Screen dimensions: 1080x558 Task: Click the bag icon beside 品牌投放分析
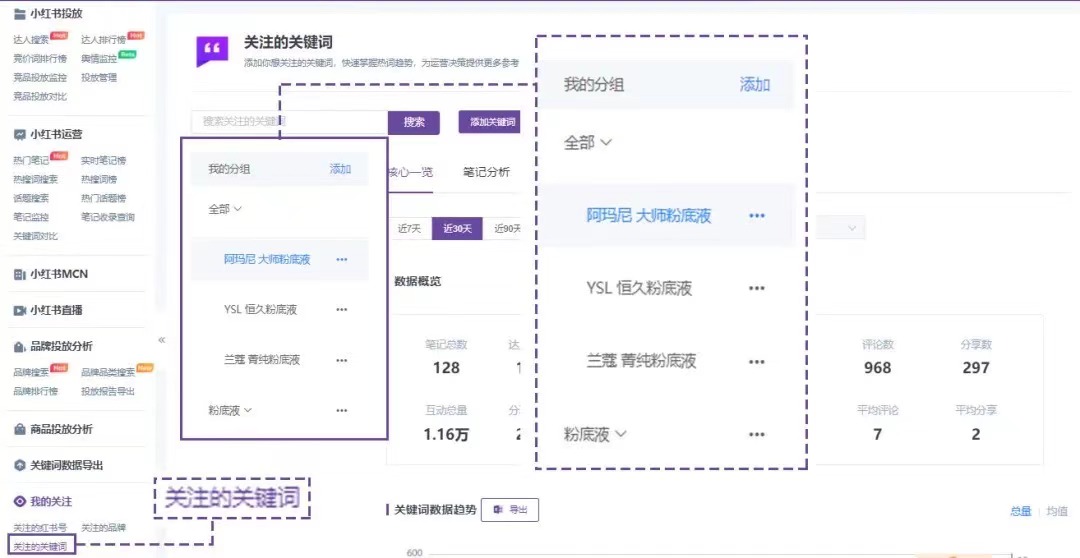point(19,347)
